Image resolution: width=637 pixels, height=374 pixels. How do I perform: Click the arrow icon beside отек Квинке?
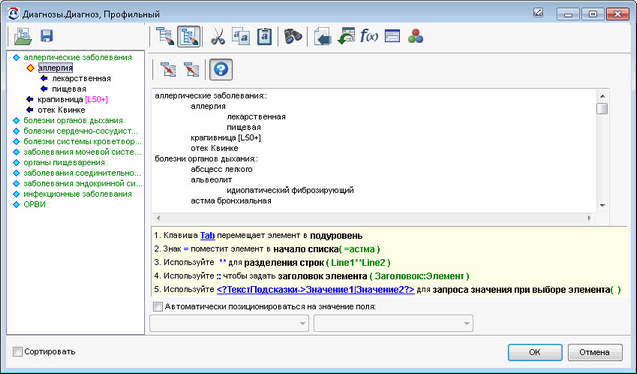click(x=30, y=110)
